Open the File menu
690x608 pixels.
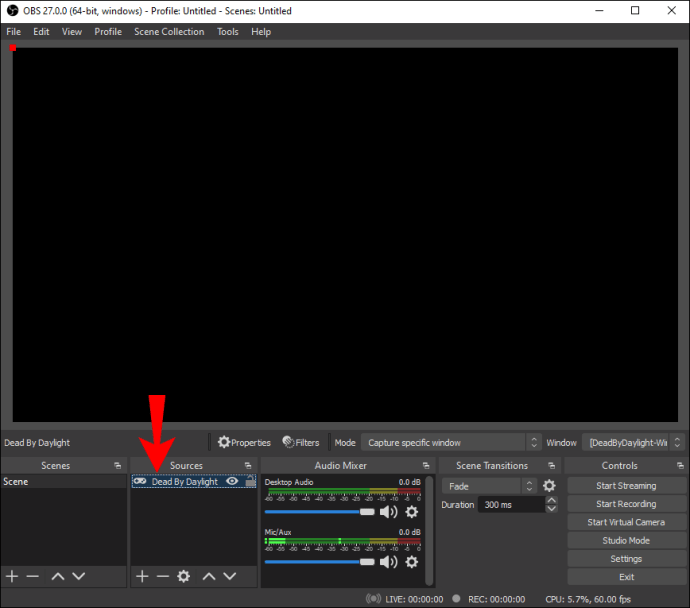click(13, 32)
